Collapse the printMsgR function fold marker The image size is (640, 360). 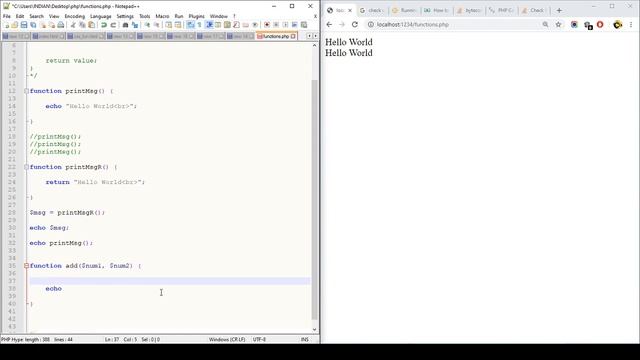tap(27, 167)
